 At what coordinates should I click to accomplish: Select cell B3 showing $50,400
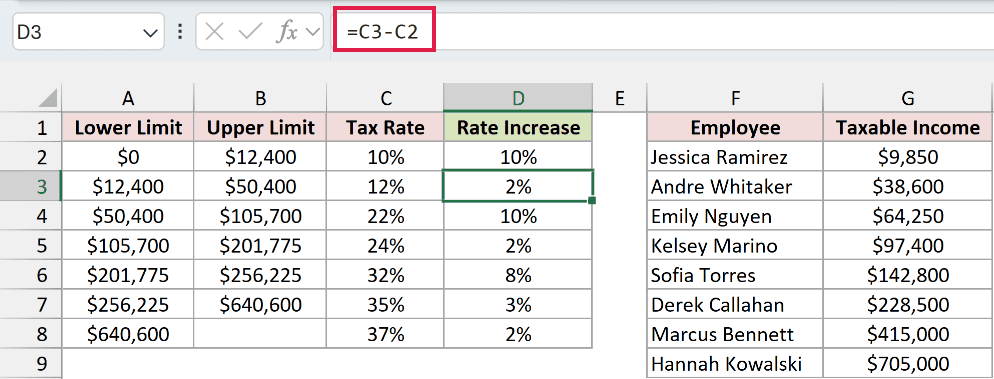261,186
